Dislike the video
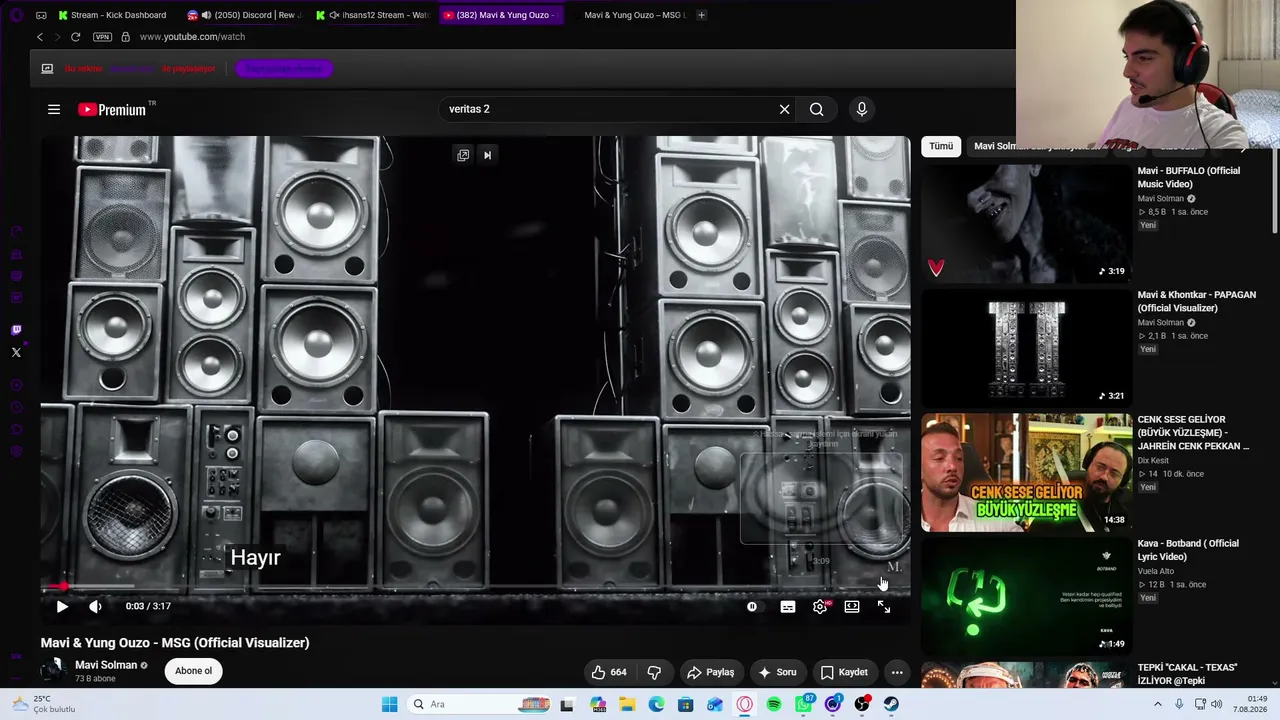Screen dimensions: 1280x720 coord(654,672)
